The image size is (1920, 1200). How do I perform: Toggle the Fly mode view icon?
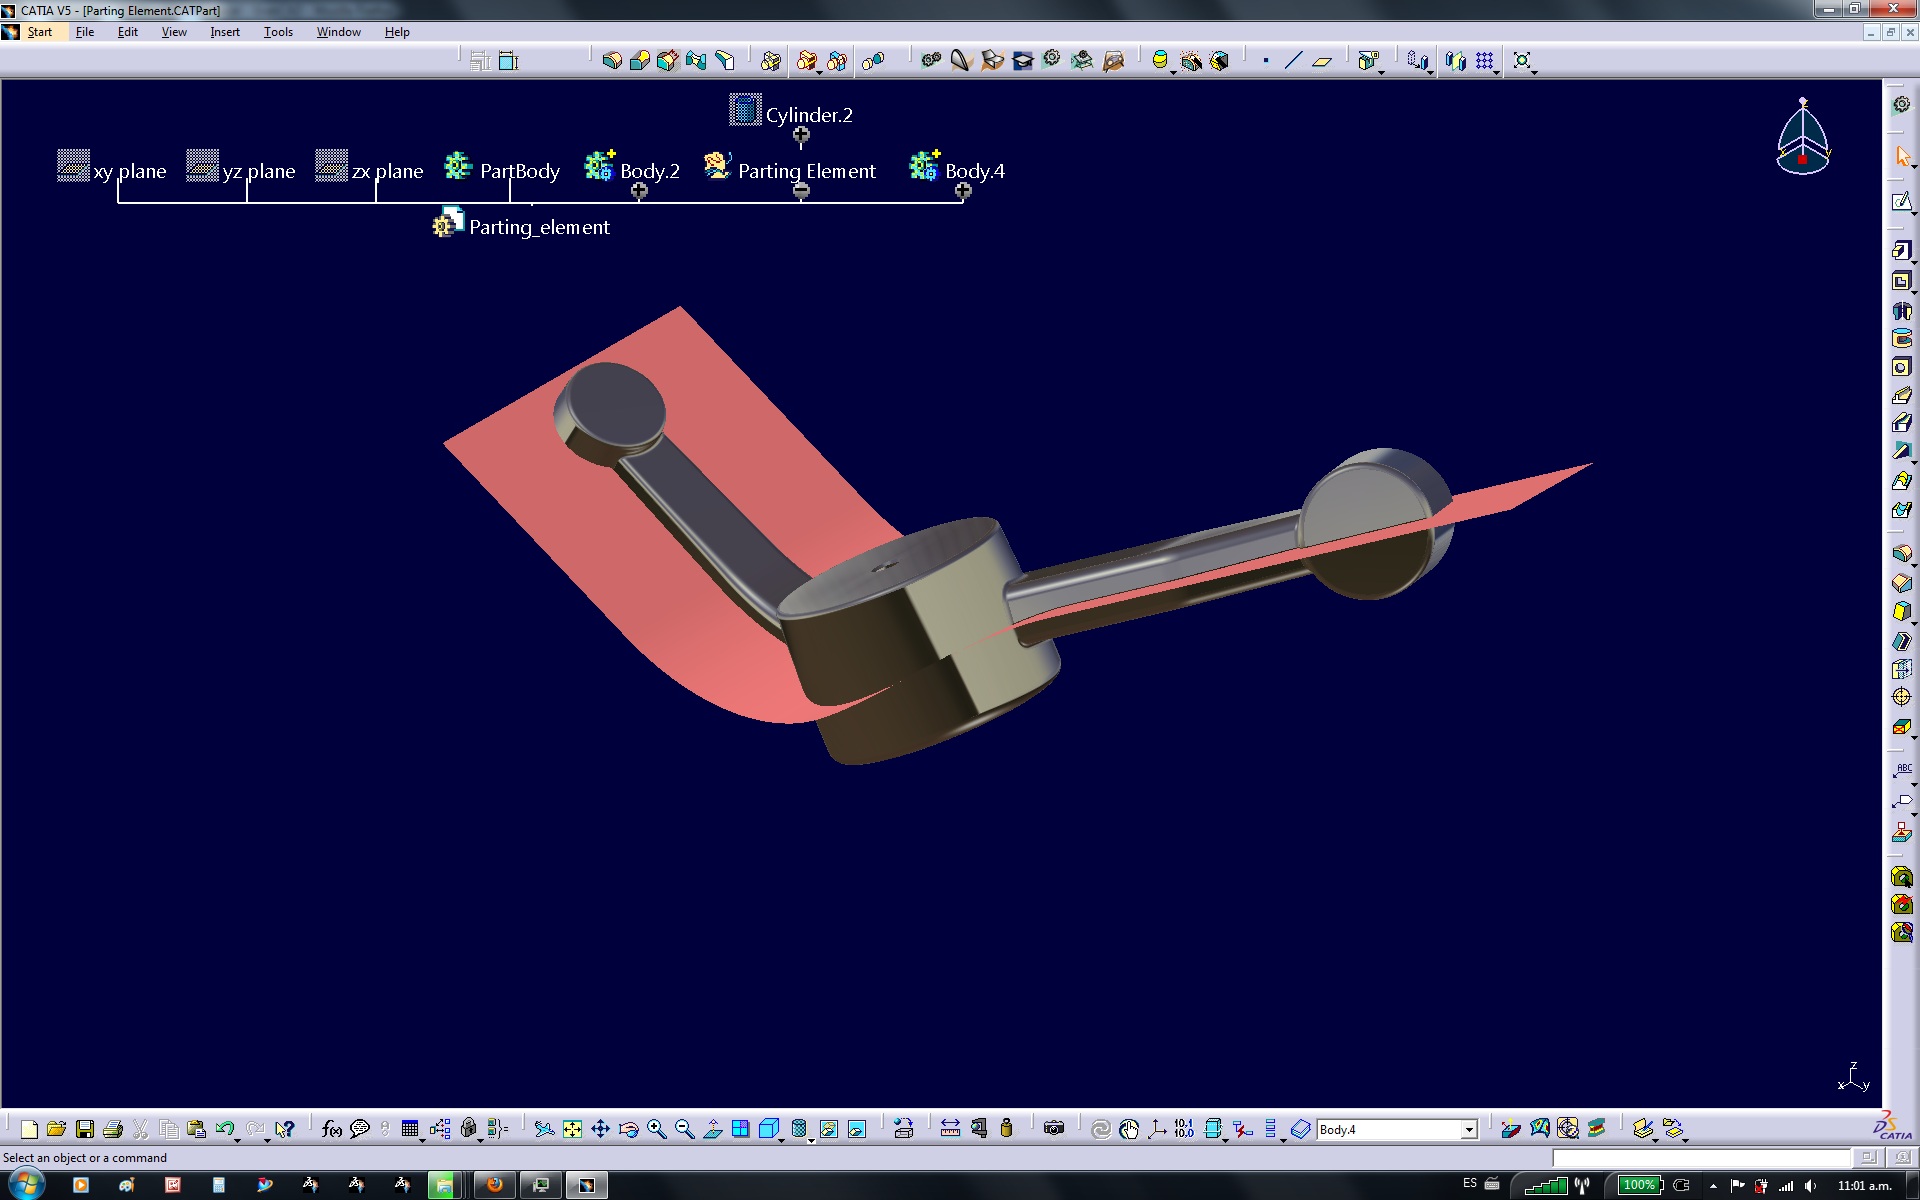tap(544, 1129)
